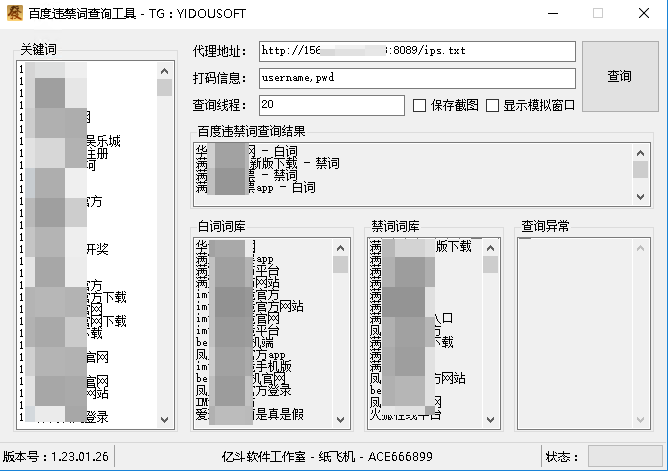Click the 亿斗软件工作室 status bar text
The height and width of the screenshot is (471, 668).
[x=327, y=457]
